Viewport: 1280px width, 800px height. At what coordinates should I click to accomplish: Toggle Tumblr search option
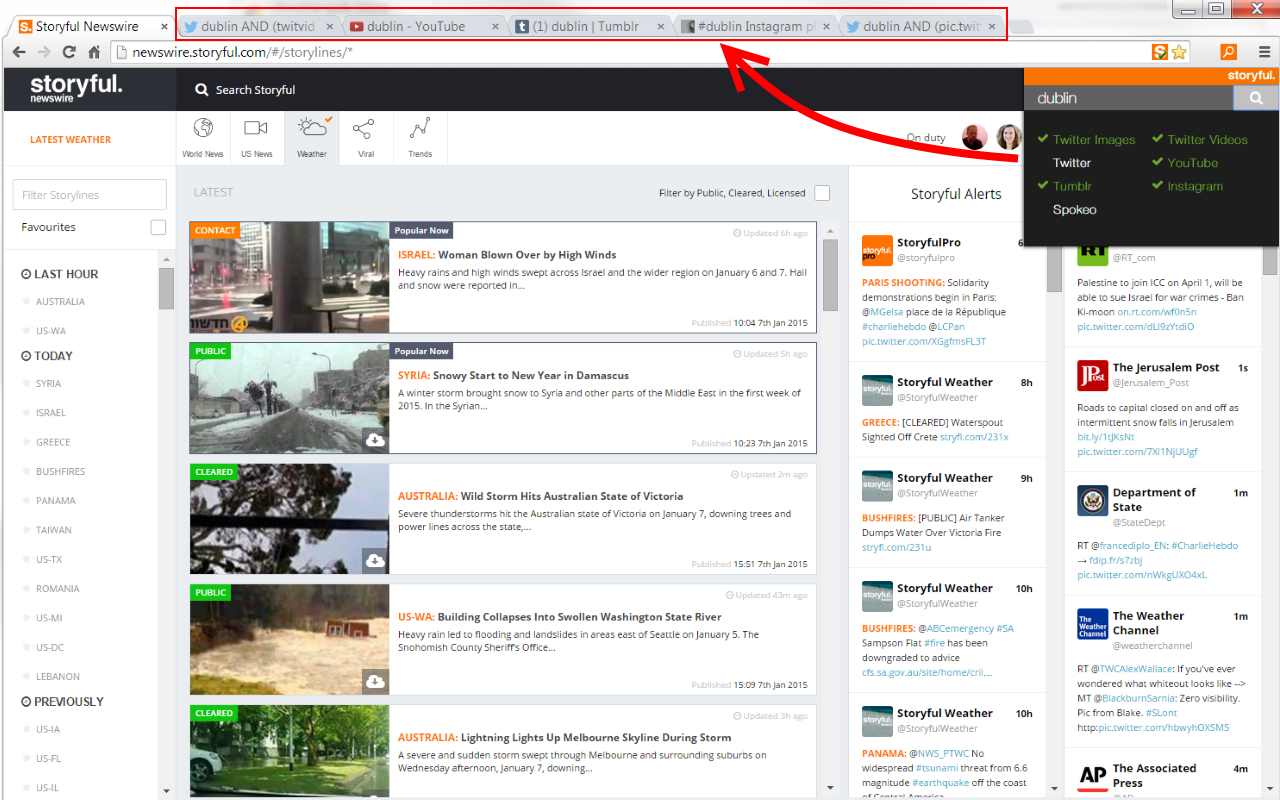pyautogui.click(x=1065, y=186)
